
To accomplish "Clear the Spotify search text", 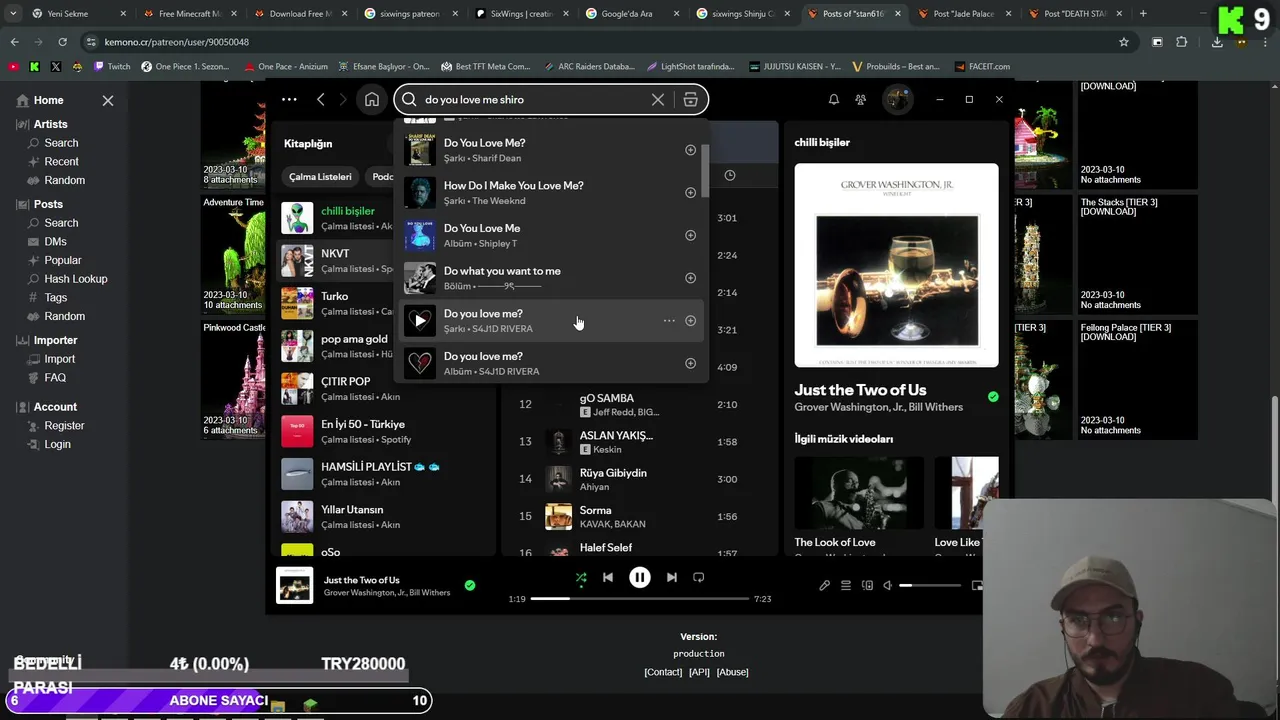I will click(658, 99).
